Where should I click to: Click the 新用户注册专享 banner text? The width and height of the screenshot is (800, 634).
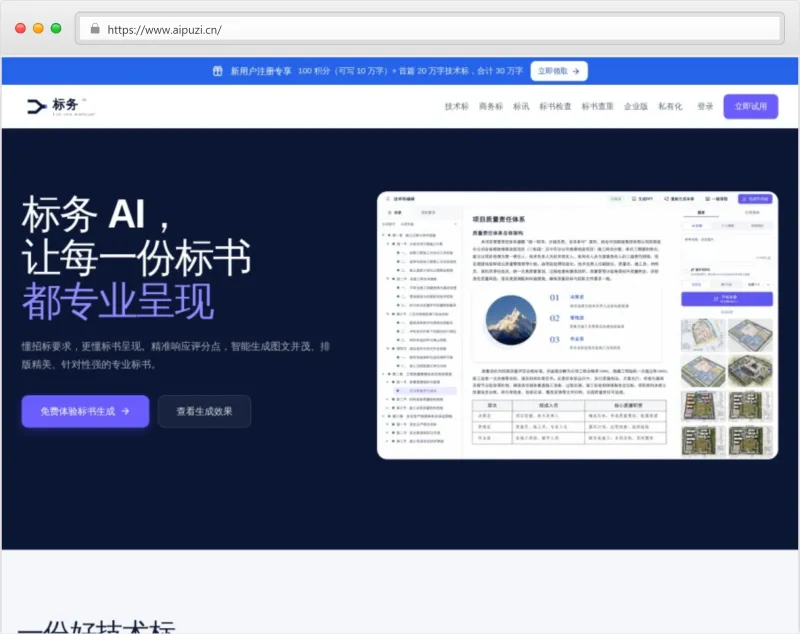(261, 71)
